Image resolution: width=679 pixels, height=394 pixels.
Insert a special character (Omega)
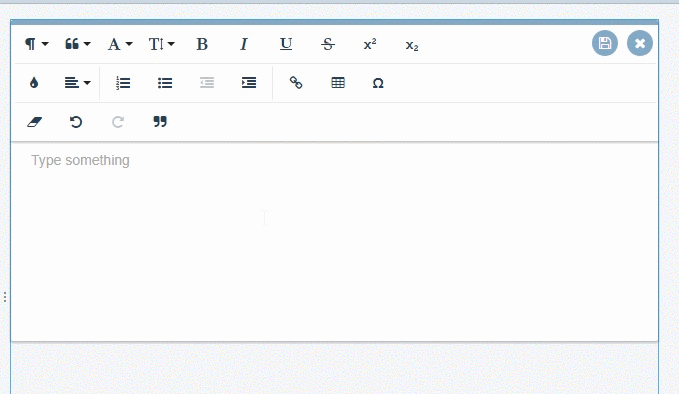tap(378, 83)
